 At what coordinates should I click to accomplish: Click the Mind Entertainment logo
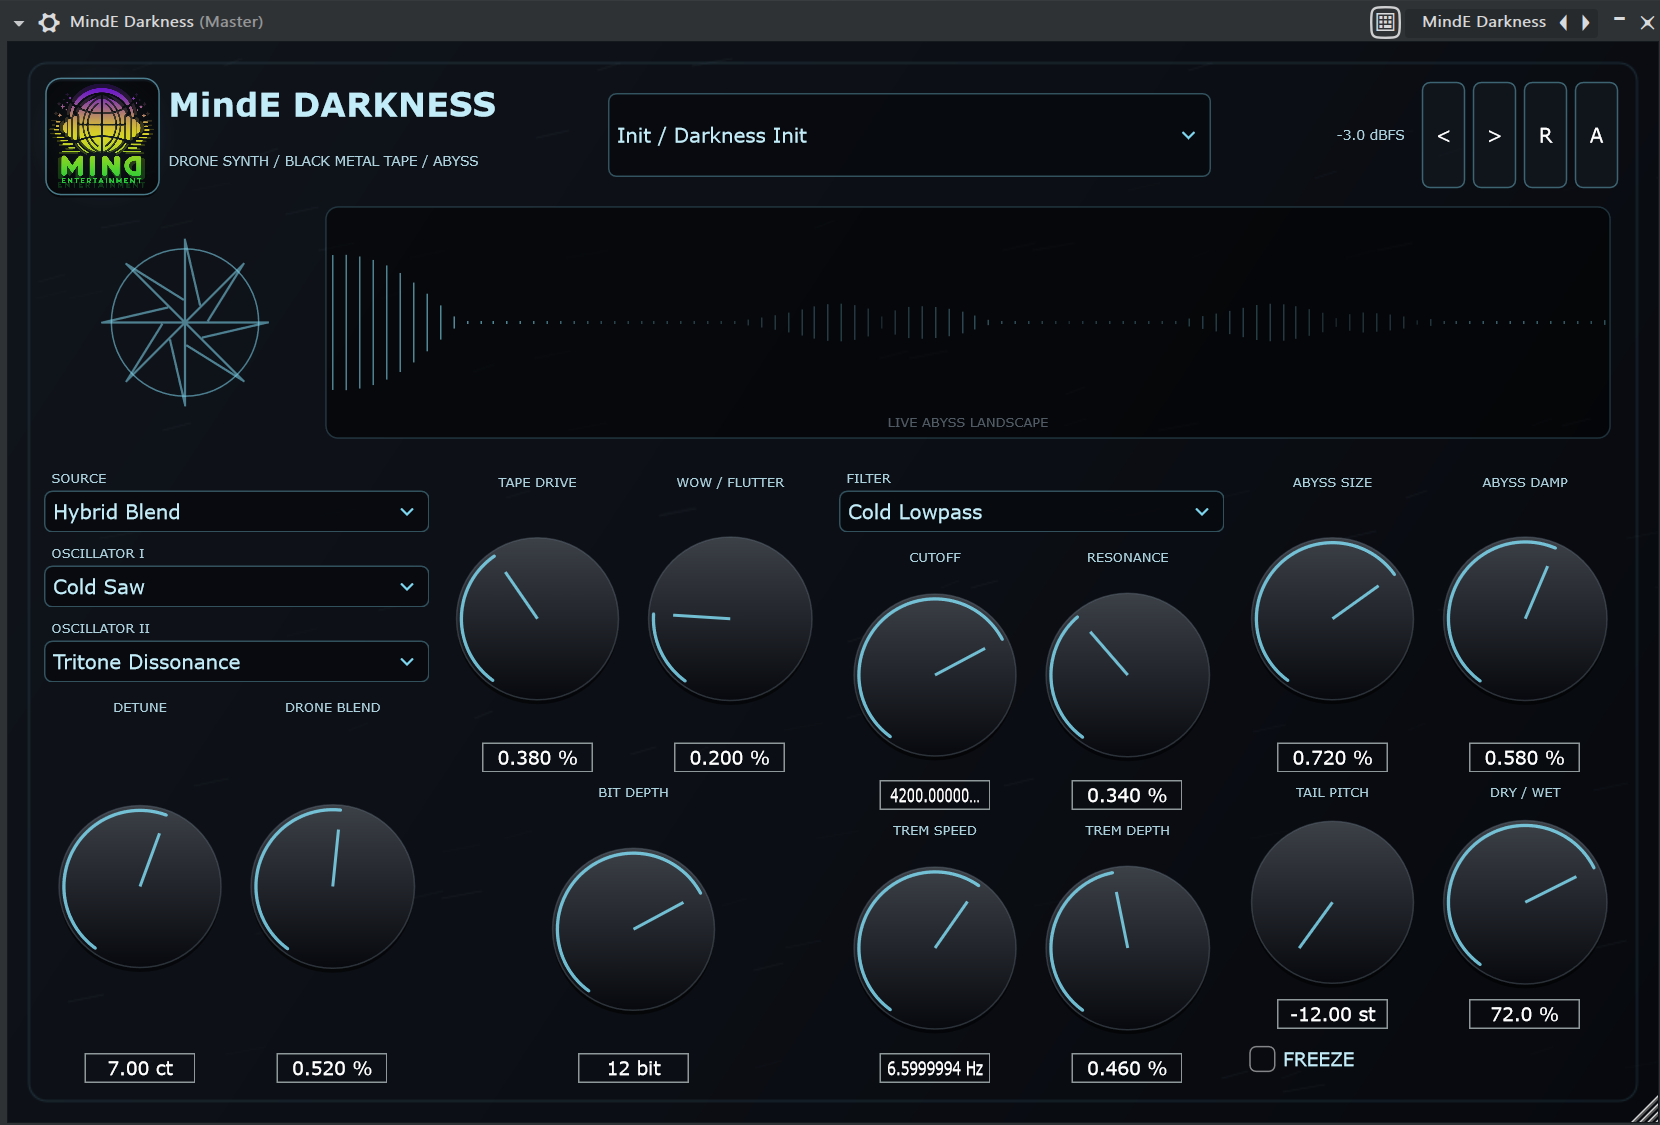tap(102, 136)
